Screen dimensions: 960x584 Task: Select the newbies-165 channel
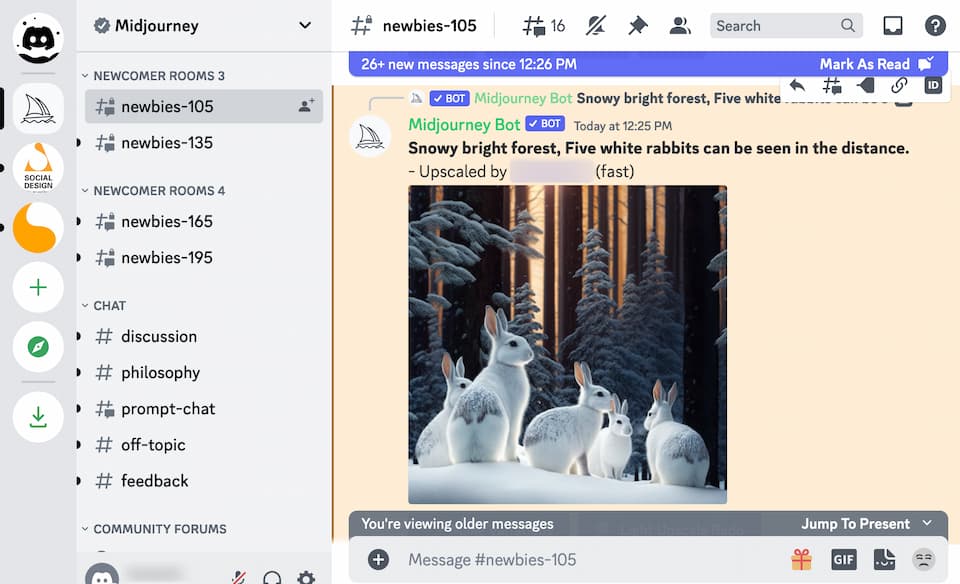(x=166, y=222)
